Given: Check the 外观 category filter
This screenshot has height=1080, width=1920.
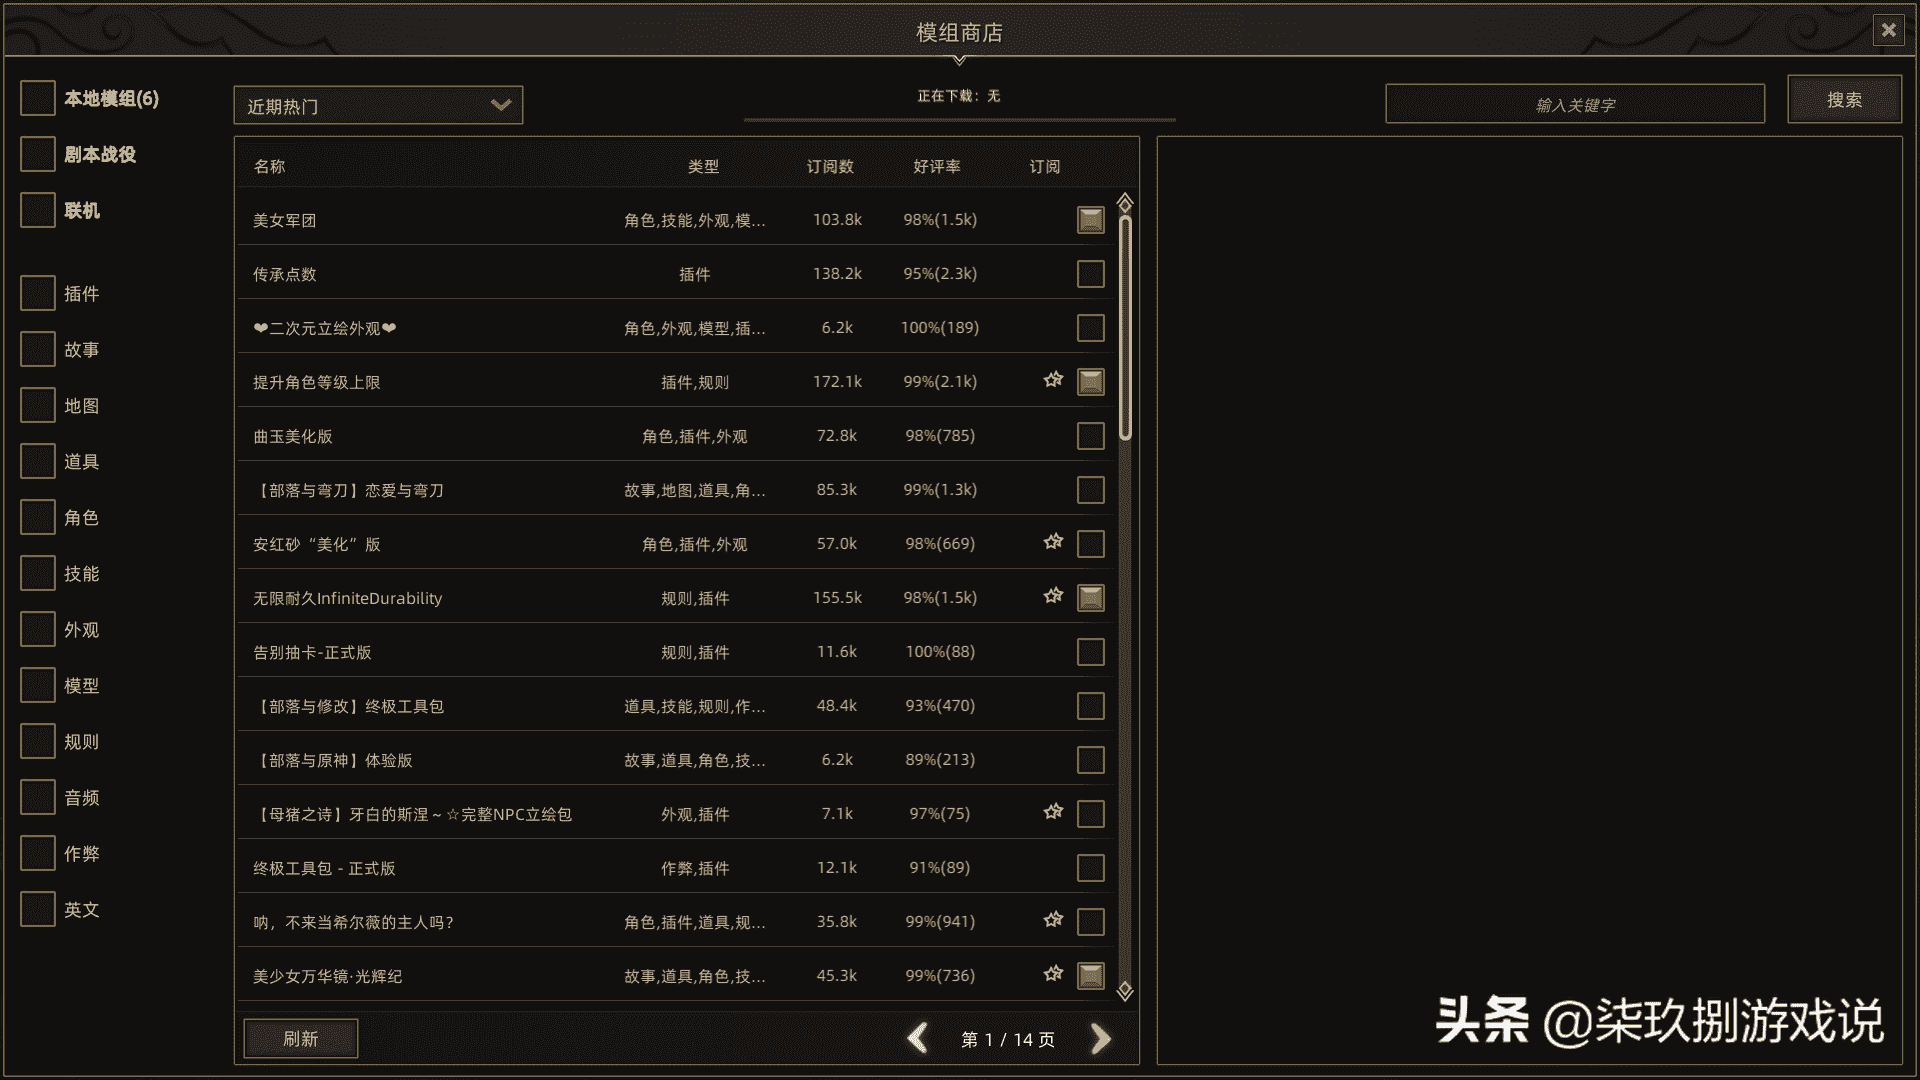Looking at the screenshot, I should click(38, 629).
